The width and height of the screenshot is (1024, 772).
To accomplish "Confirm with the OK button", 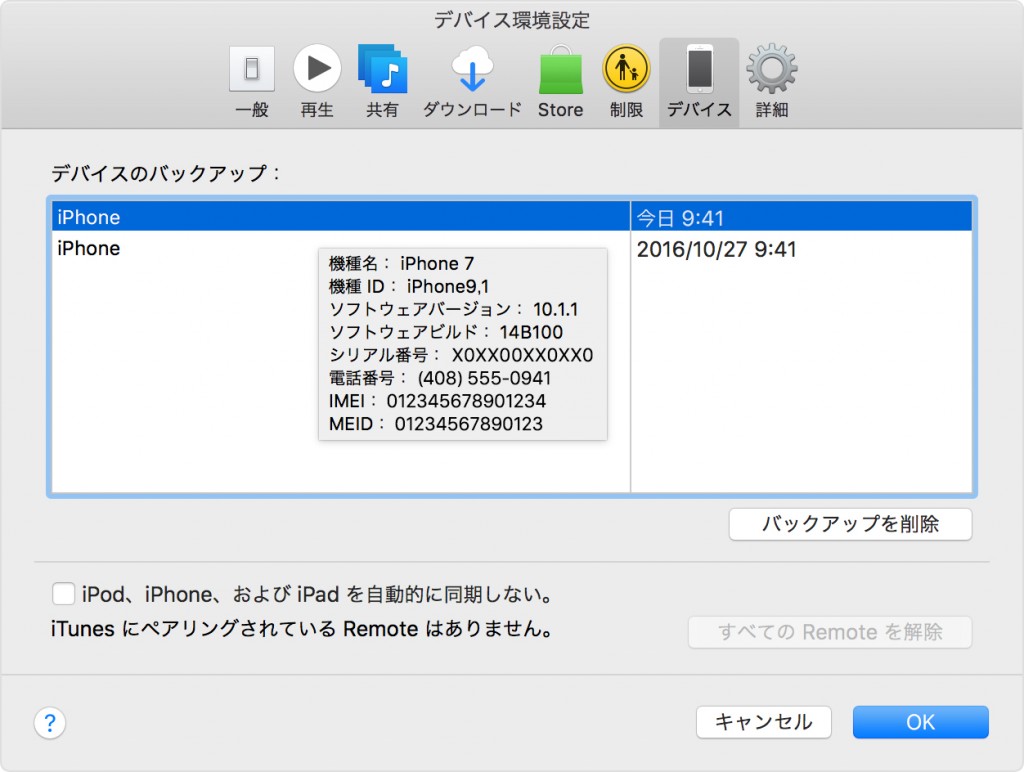I will [x=920, y=722].
